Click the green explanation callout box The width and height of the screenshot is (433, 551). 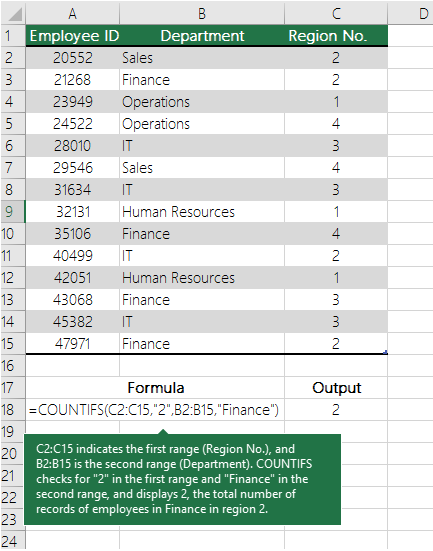[182, 479]
